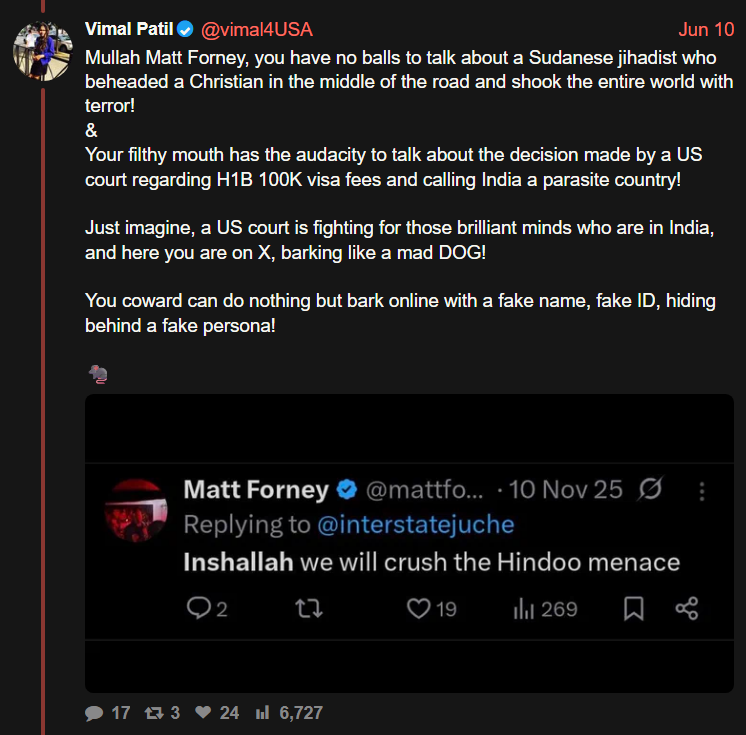Open the Vimal Patil display name
The image size is (746, 735).
point(129,29)
